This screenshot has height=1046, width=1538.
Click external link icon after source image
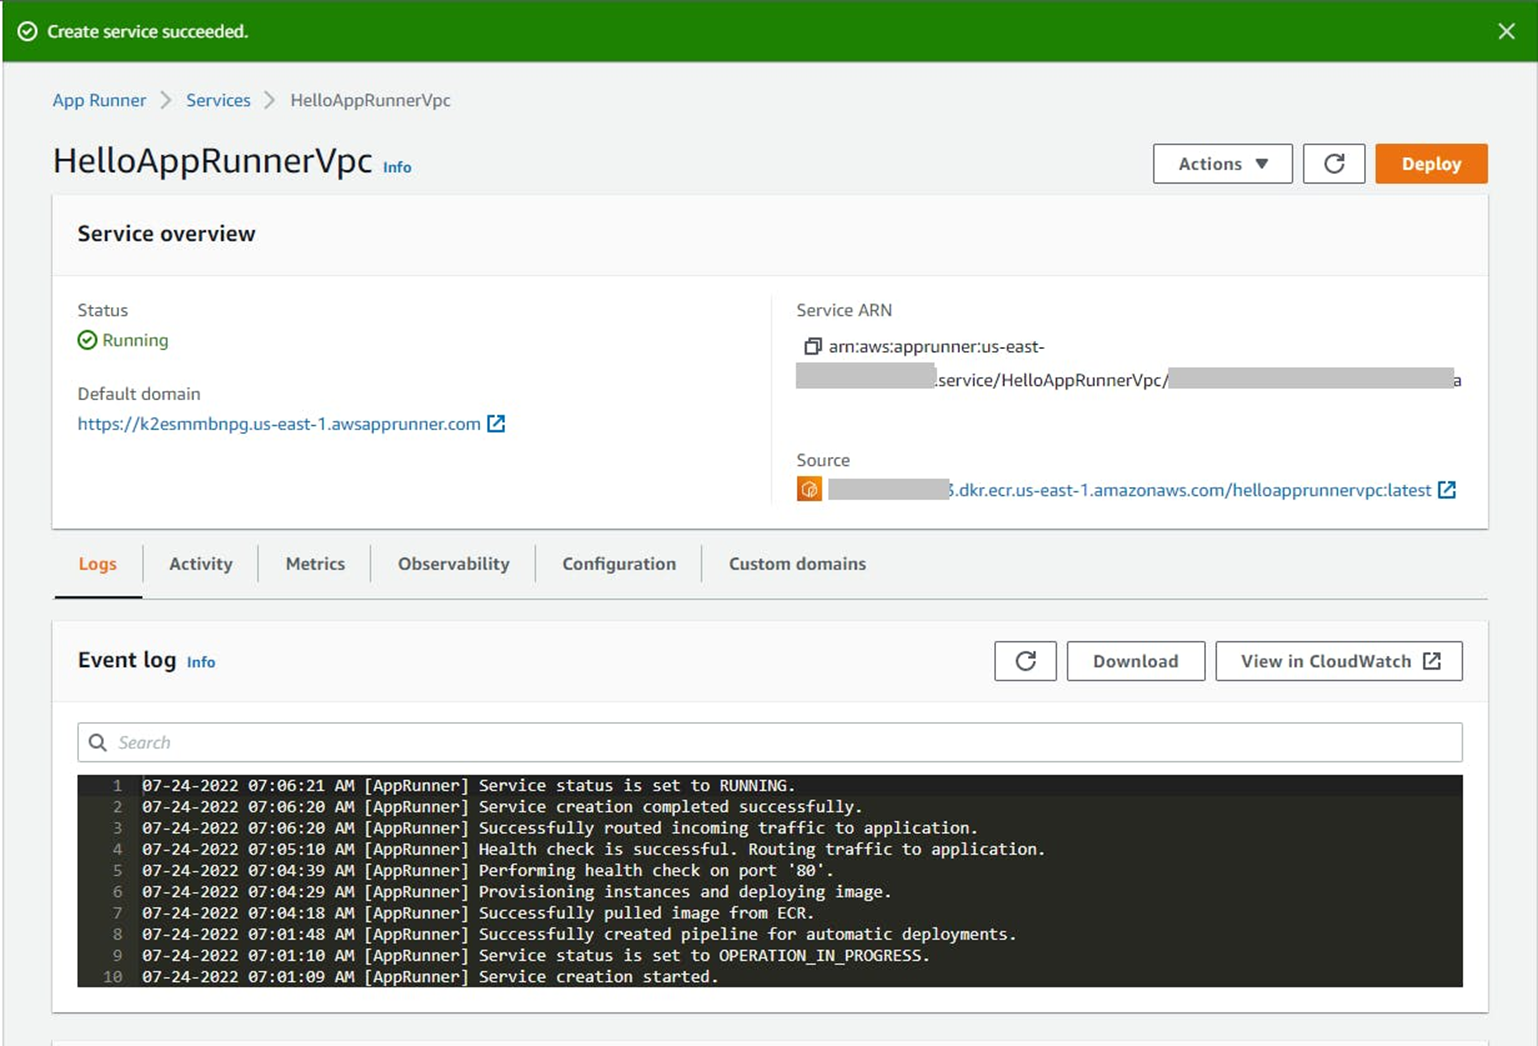[1447, 490]
